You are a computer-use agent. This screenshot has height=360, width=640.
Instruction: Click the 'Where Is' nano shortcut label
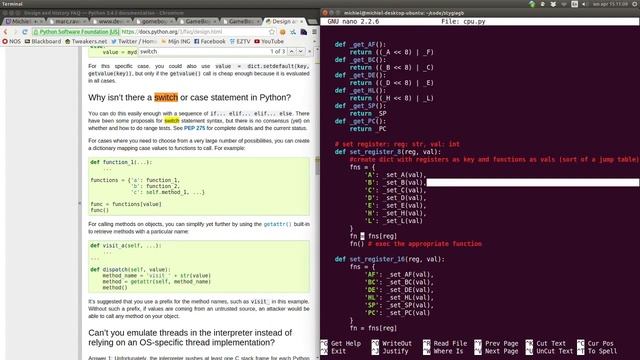(448, 351)
